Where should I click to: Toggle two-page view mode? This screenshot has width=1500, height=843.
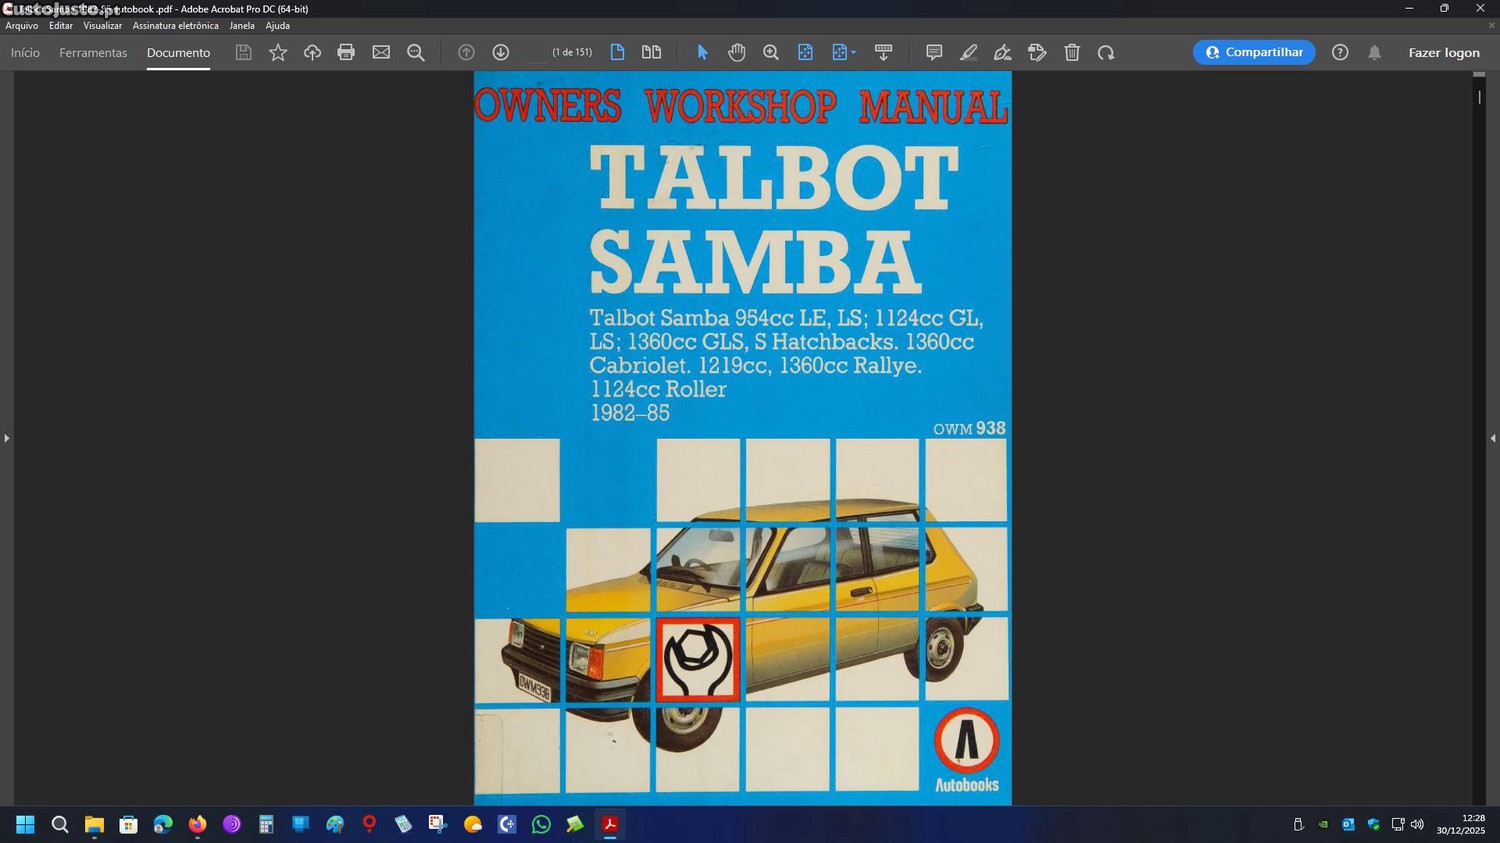651,52
